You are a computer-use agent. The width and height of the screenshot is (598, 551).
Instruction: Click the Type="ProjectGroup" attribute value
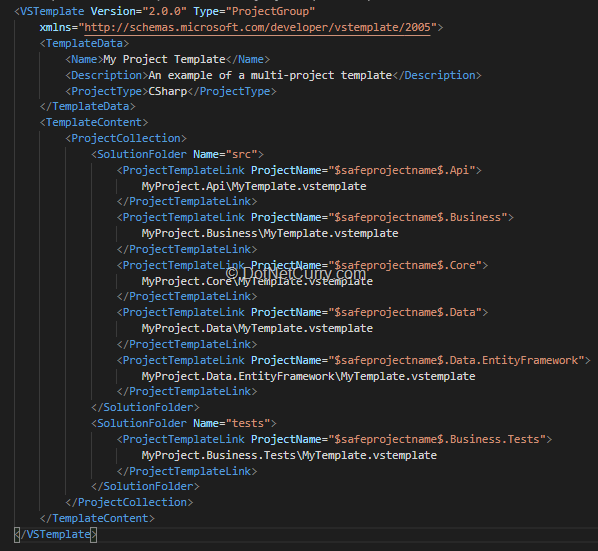[270, 11]
